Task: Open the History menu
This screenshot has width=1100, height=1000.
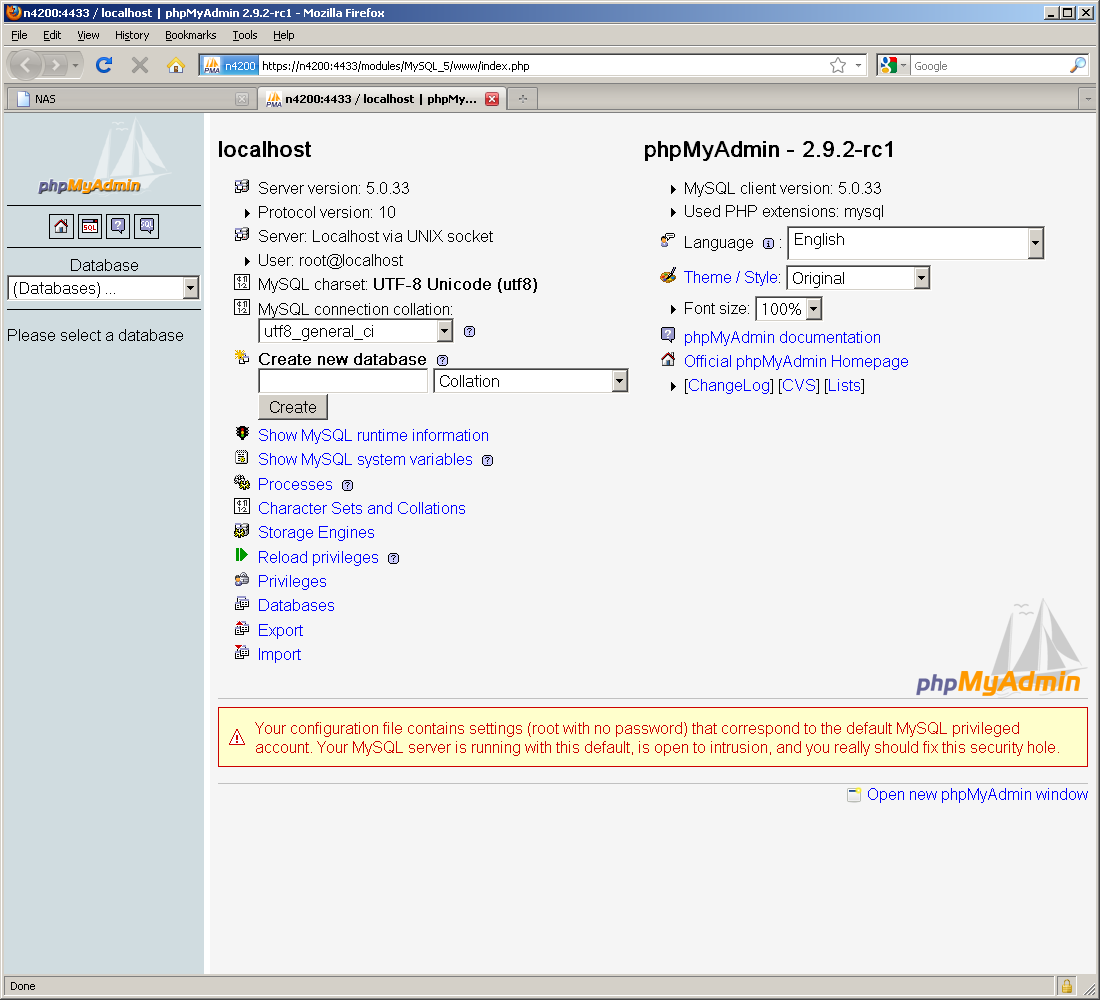Action: [x=132, y=35]
